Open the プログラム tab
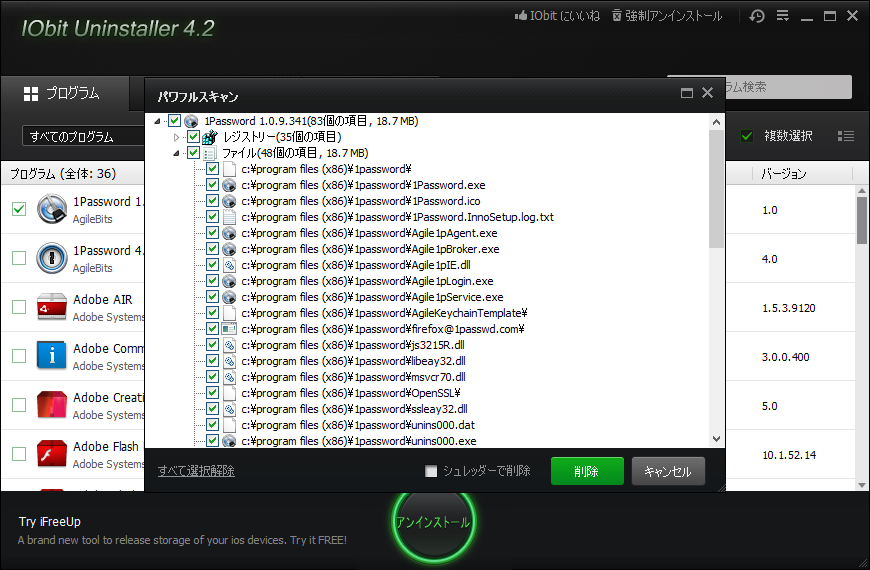The height and width of the screenshot is (570, 870). click(x=64, y=93)
